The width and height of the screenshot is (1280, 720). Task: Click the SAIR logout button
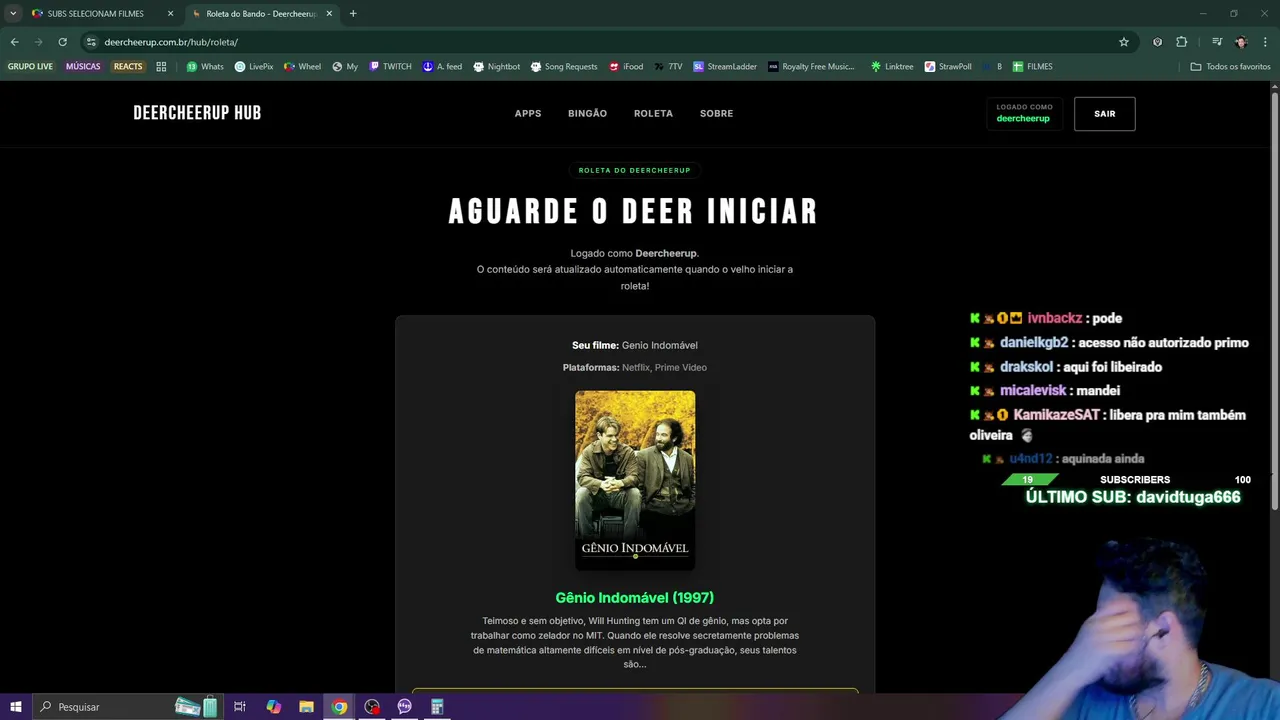point(1104,114)
